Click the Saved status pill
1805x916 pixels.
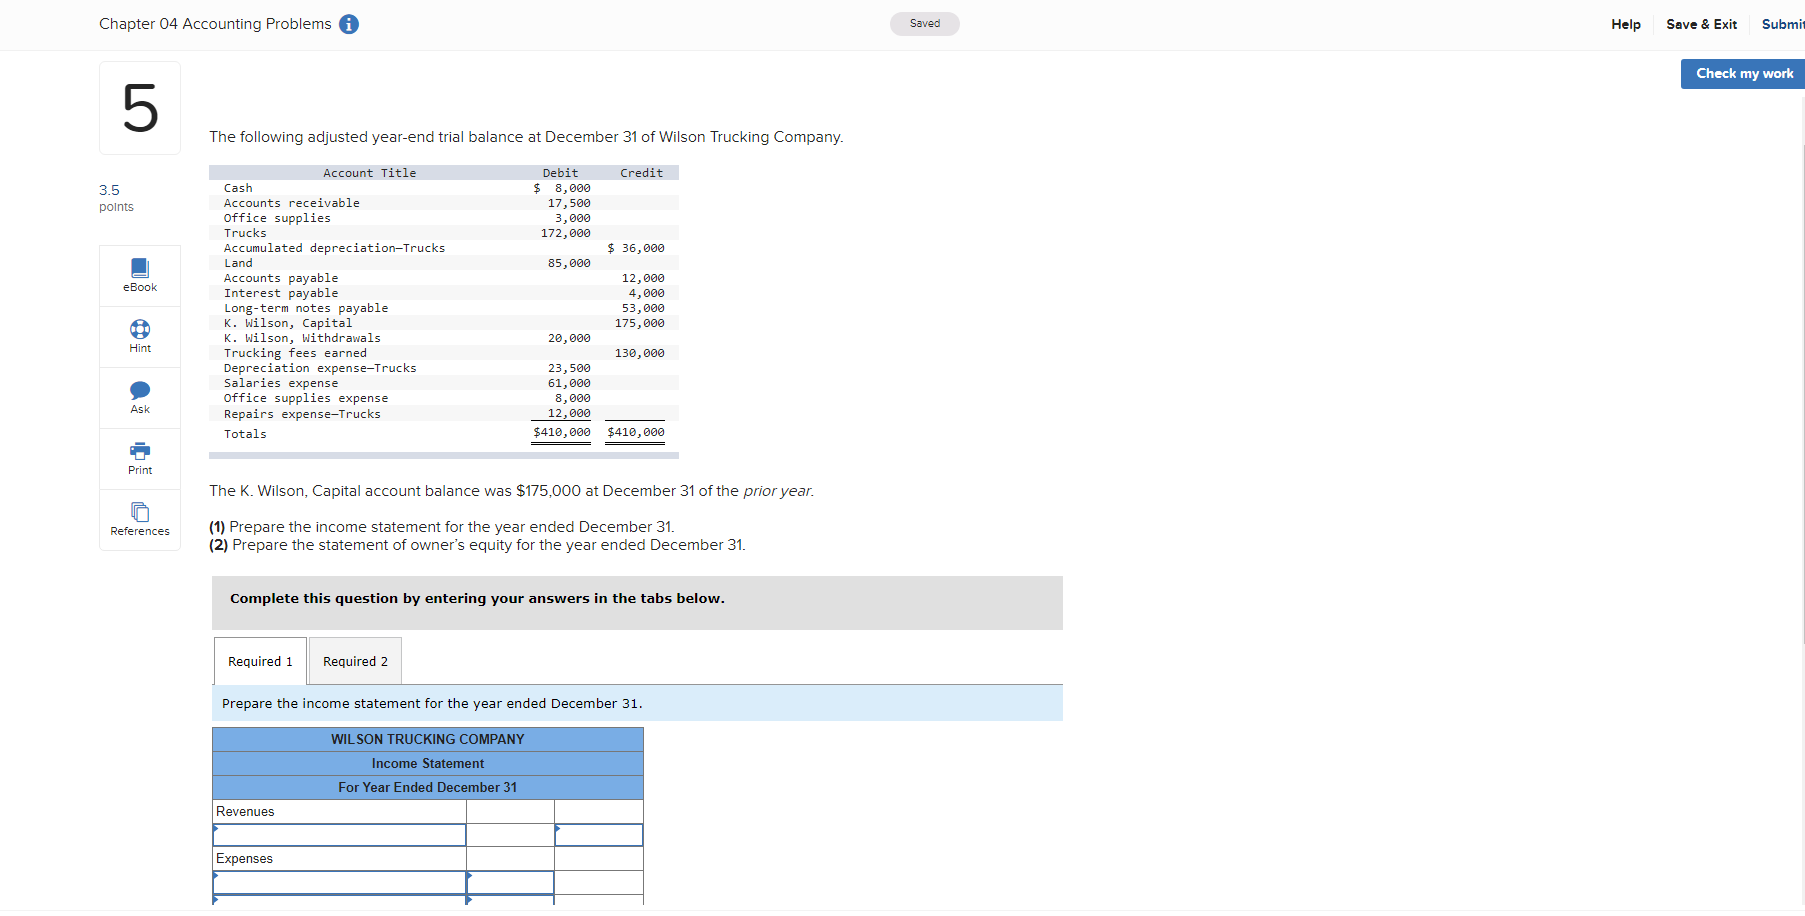click(924, 23)
